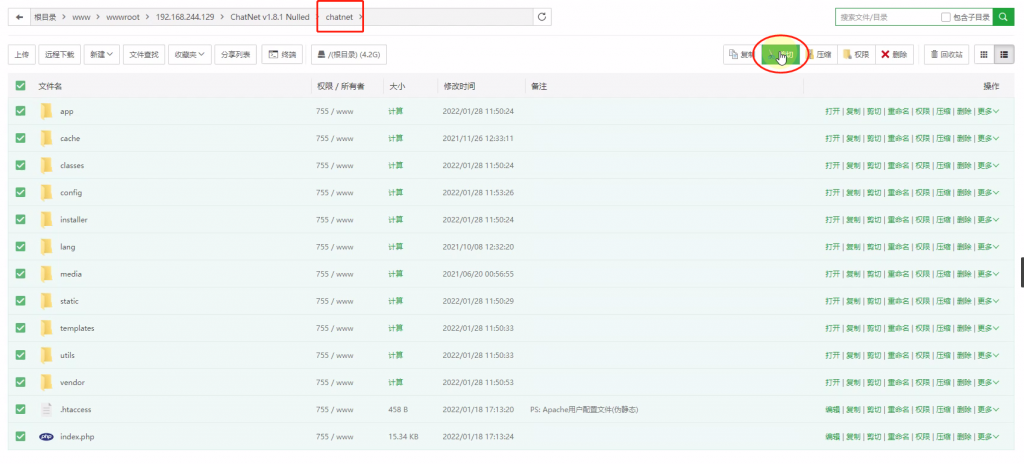The width and height of the screenshot is (1024, 464).
Task: Refresh the file list
Action: [x=542, y=17]
